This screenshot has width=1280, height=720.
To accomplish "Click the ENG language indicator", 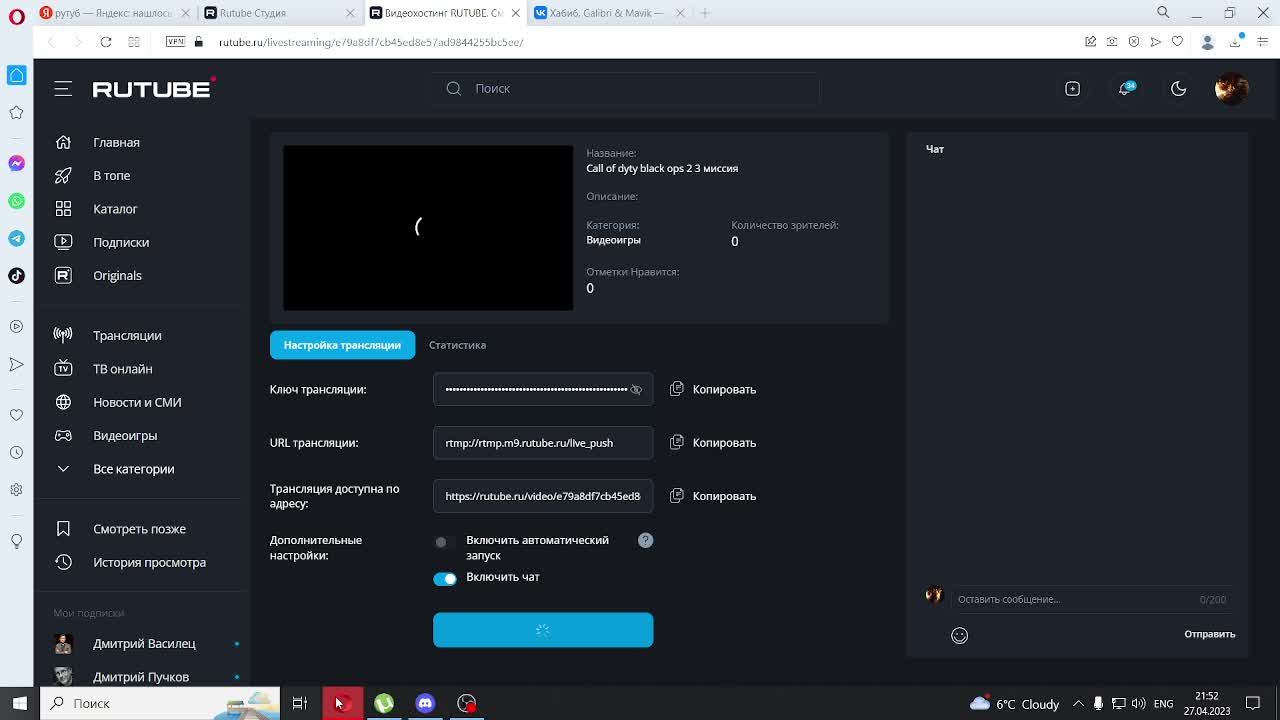I will click(x=1163, y=704).
